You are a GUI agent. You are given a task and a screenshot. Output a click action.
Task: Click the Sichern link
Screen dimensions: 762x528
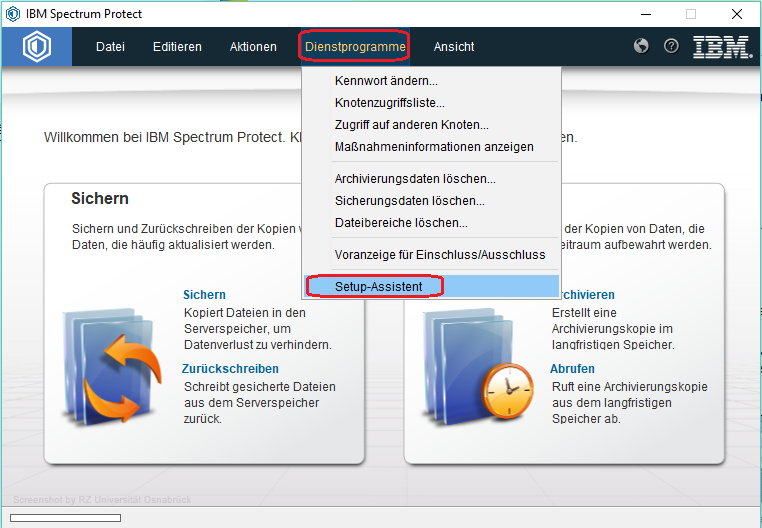(204, 295)
